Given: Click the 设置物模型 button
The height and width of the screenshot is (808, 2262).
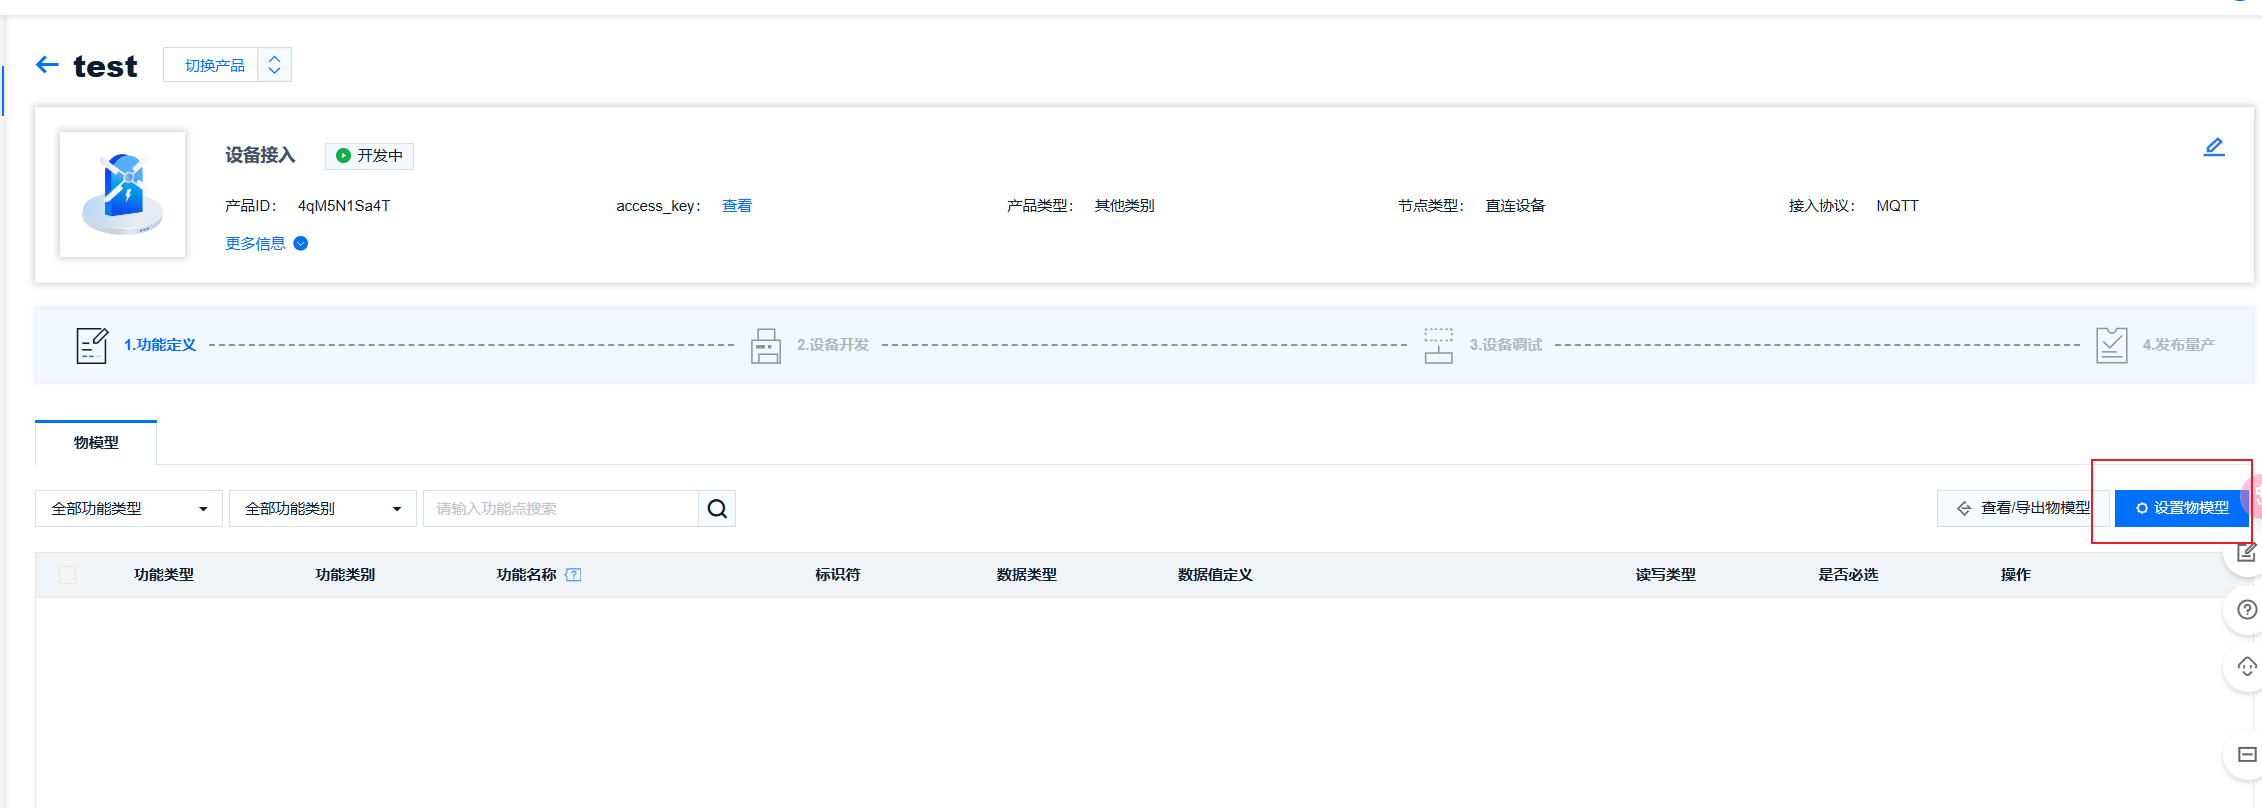Looking at the screenshot, I should click(x=2181, y=508).
